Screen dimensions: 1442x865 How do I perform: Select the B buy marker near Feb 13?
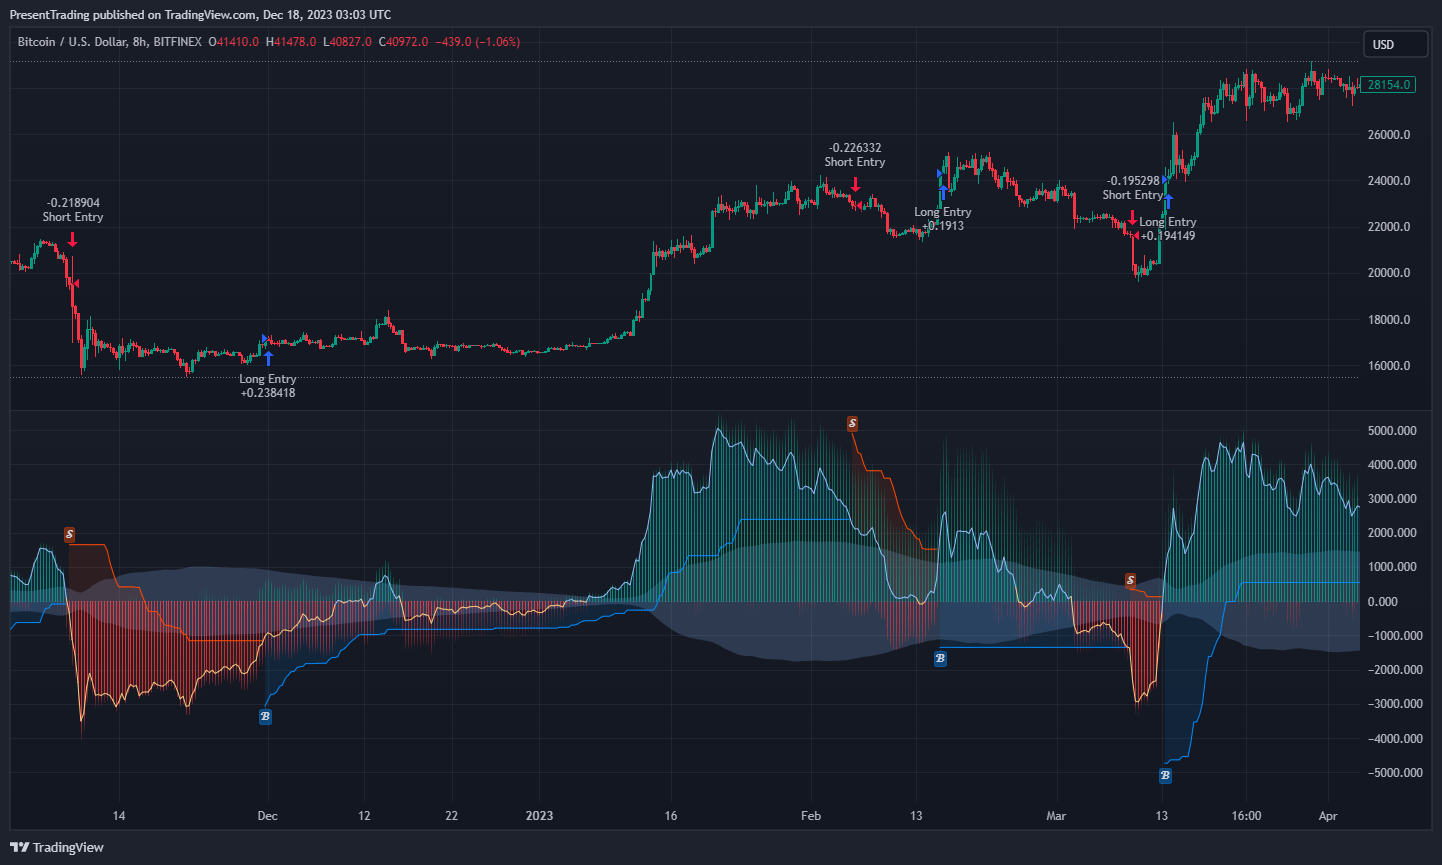tap(940, 659)
